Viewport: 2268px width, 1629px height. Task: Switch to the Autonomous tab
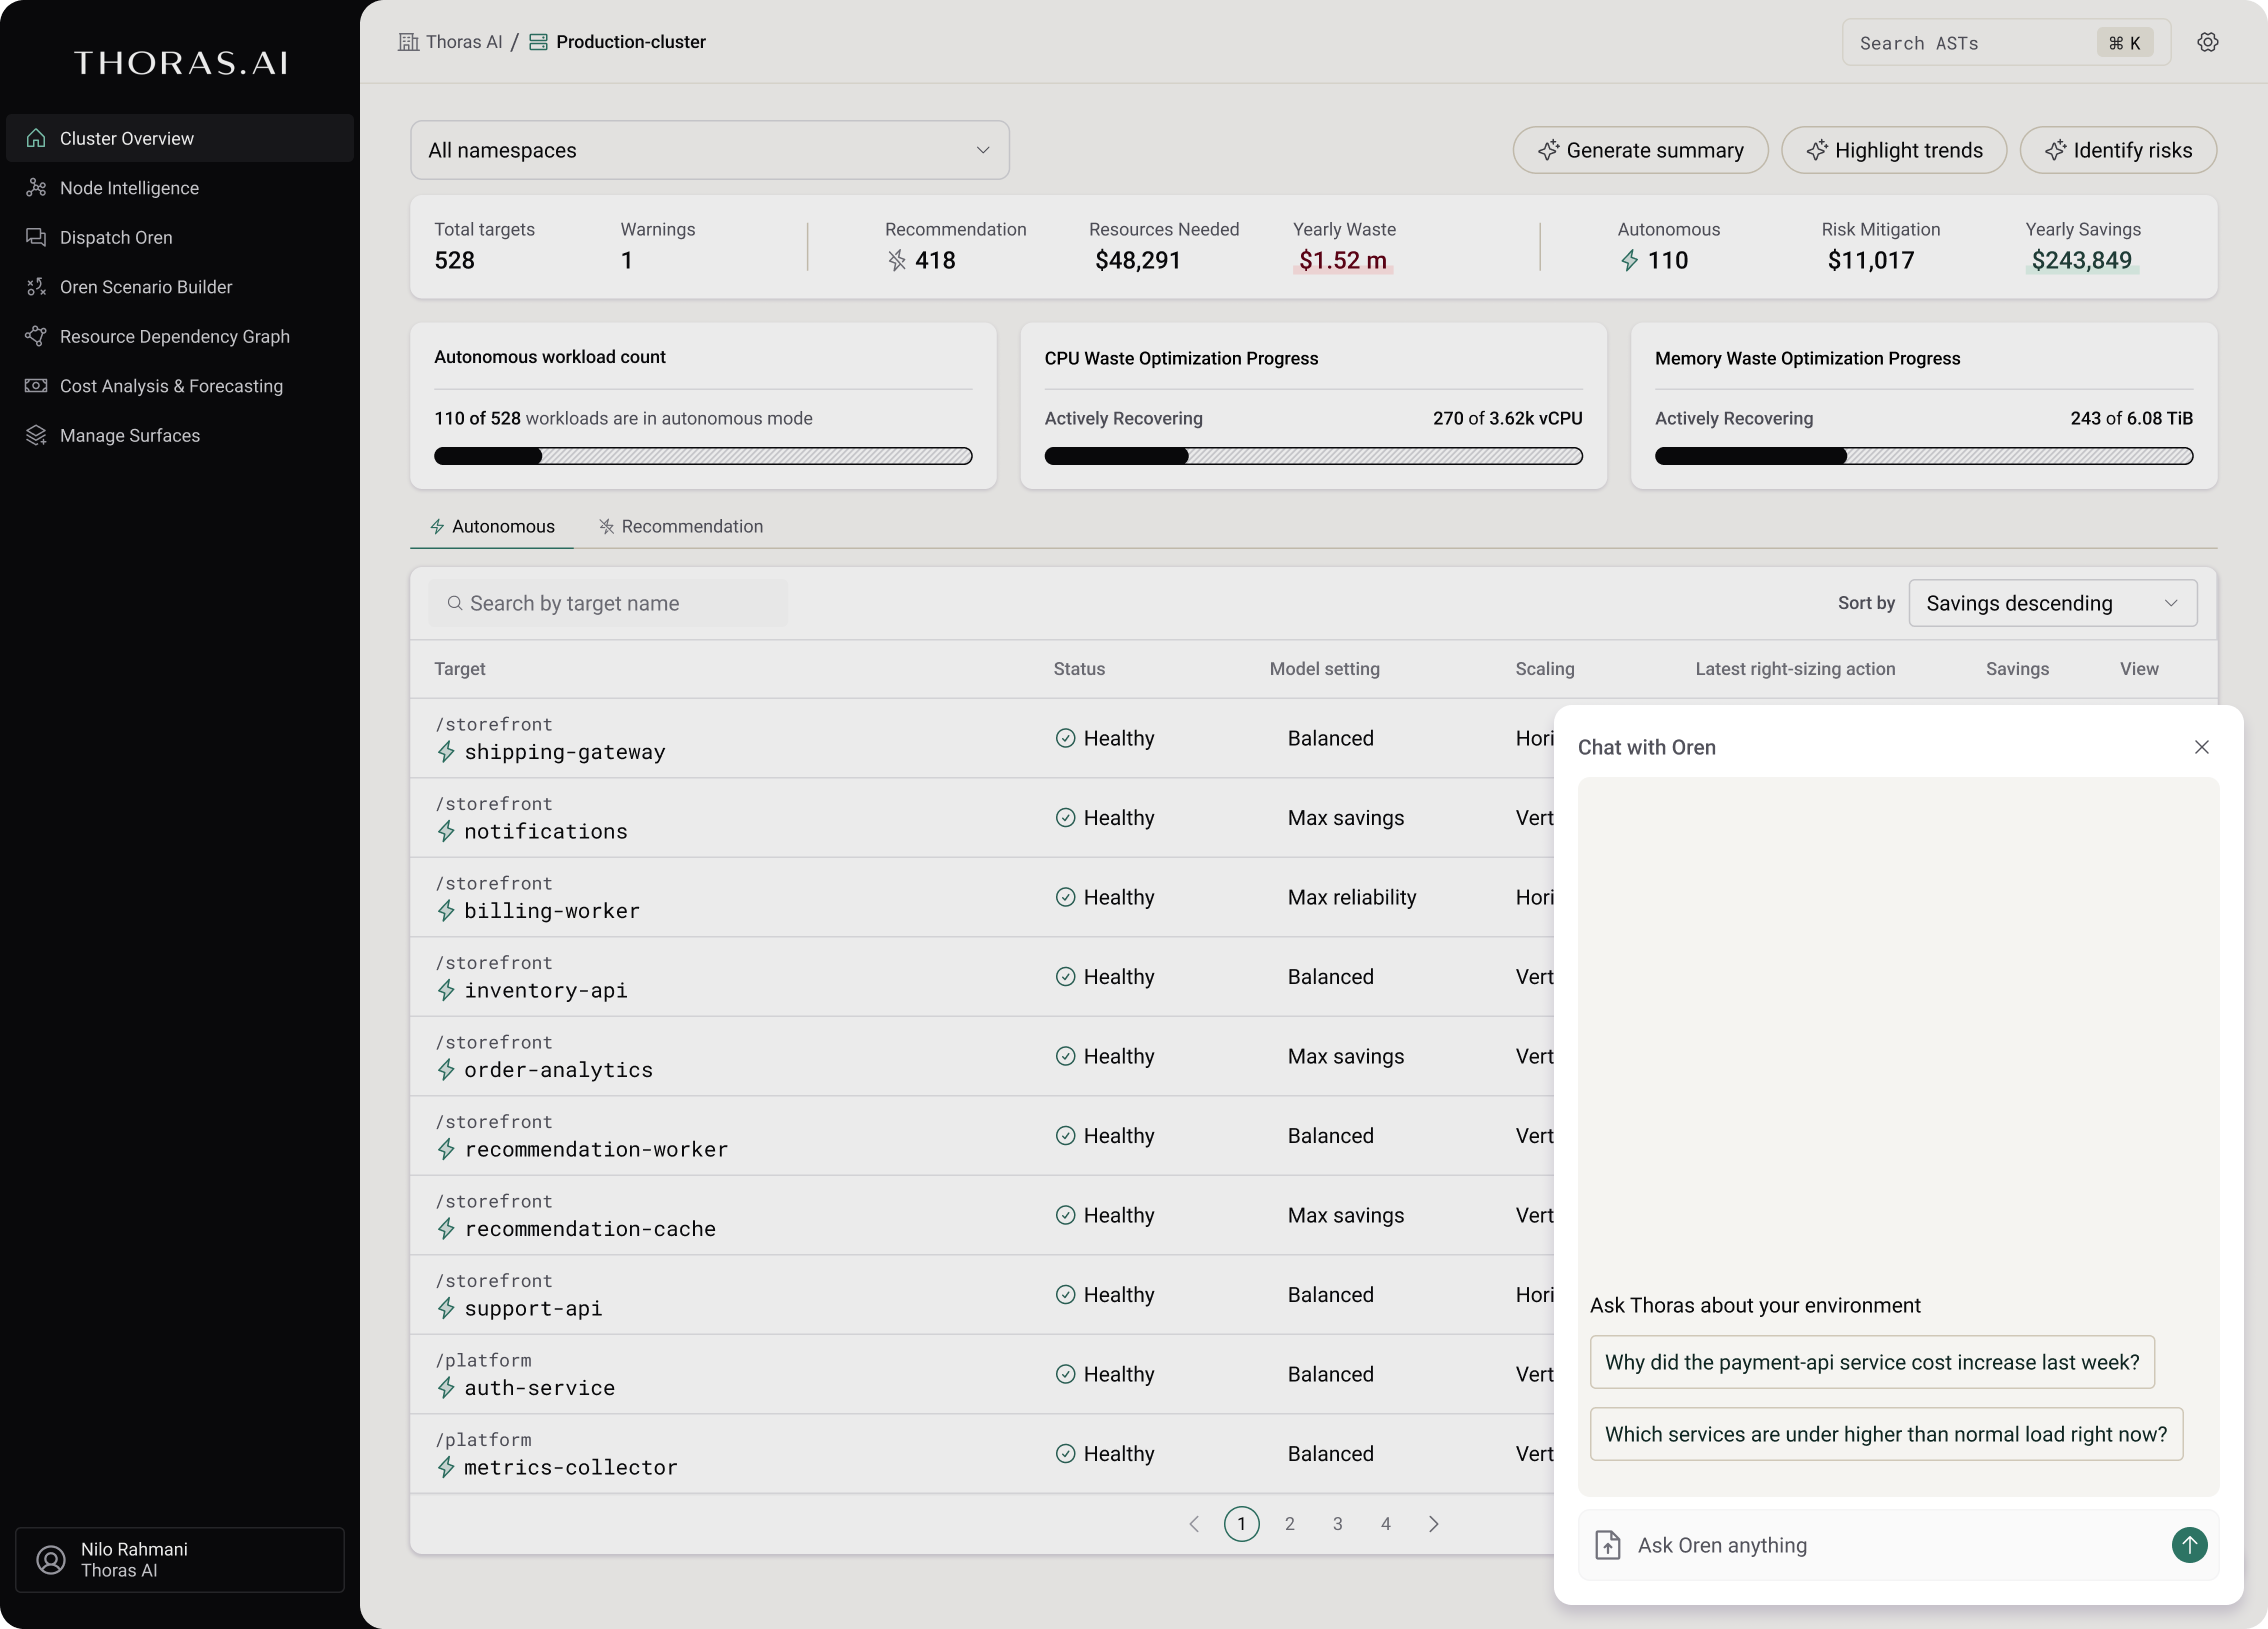(x=492, y=526)
